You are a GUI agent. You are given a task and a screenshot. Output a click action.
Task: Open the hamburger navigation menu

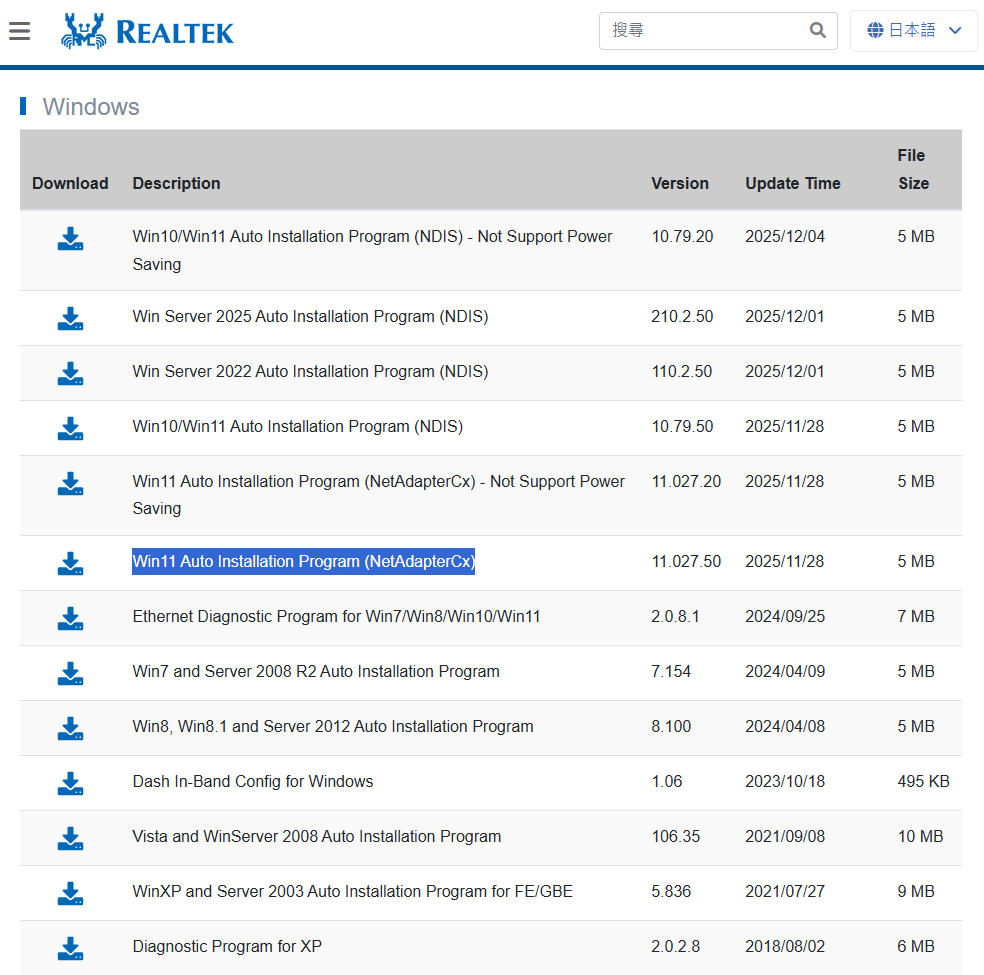19,31
